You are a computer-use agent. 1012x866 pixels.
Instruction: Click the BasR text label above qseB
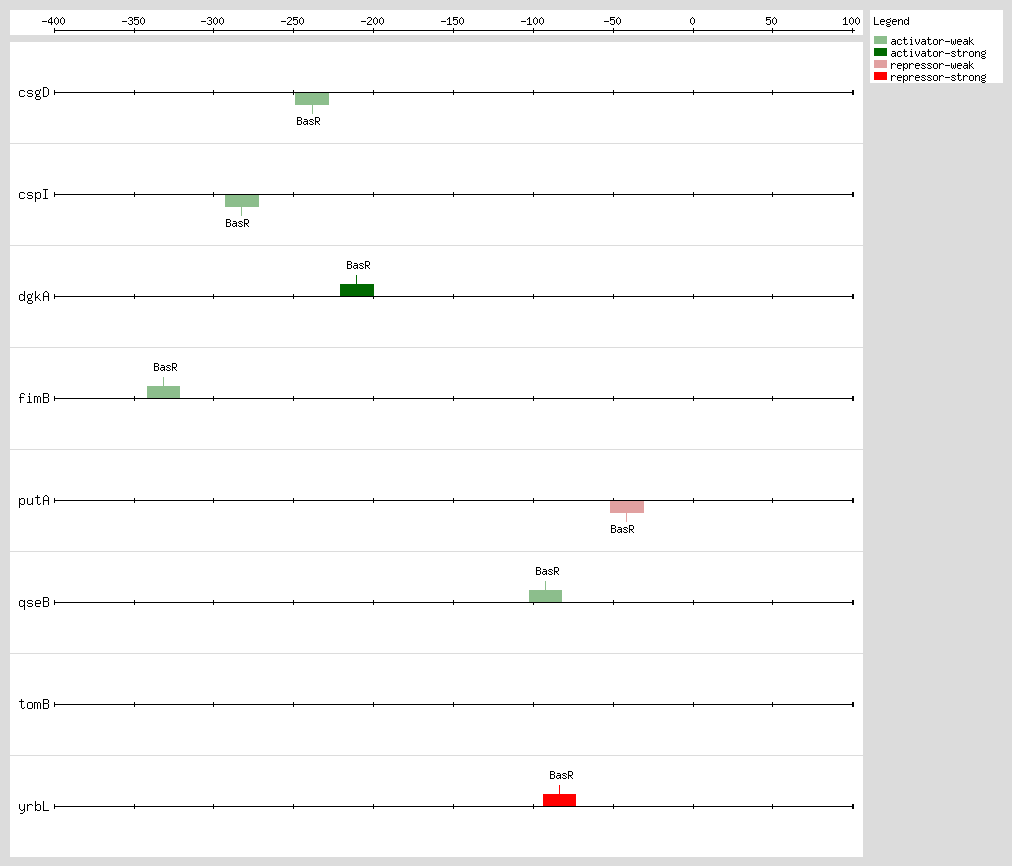[x=547, y=571]
